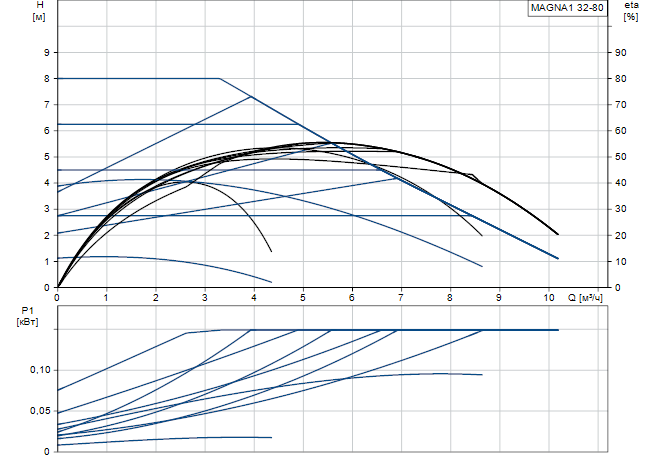Click the 2 tick on Q axis

156,297
